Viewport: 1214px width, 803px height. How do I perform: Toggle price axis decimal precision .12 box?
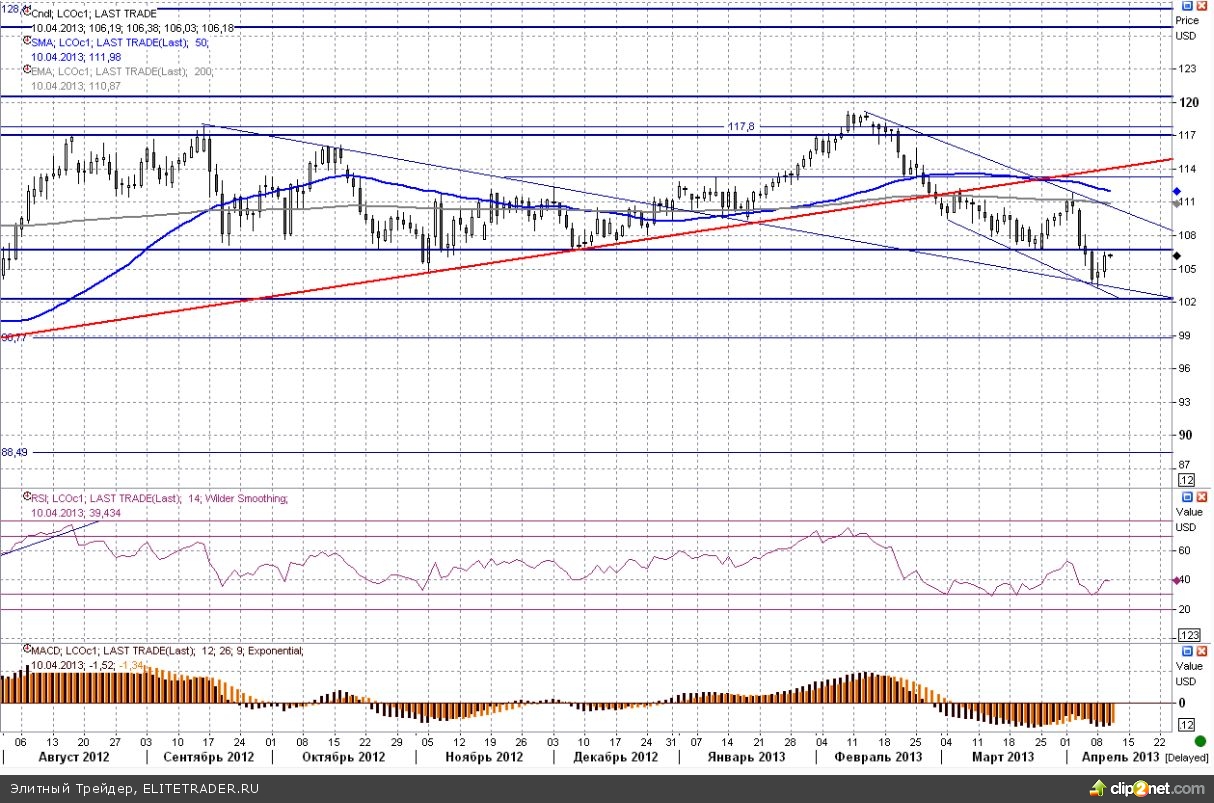tap(1187, 481)
